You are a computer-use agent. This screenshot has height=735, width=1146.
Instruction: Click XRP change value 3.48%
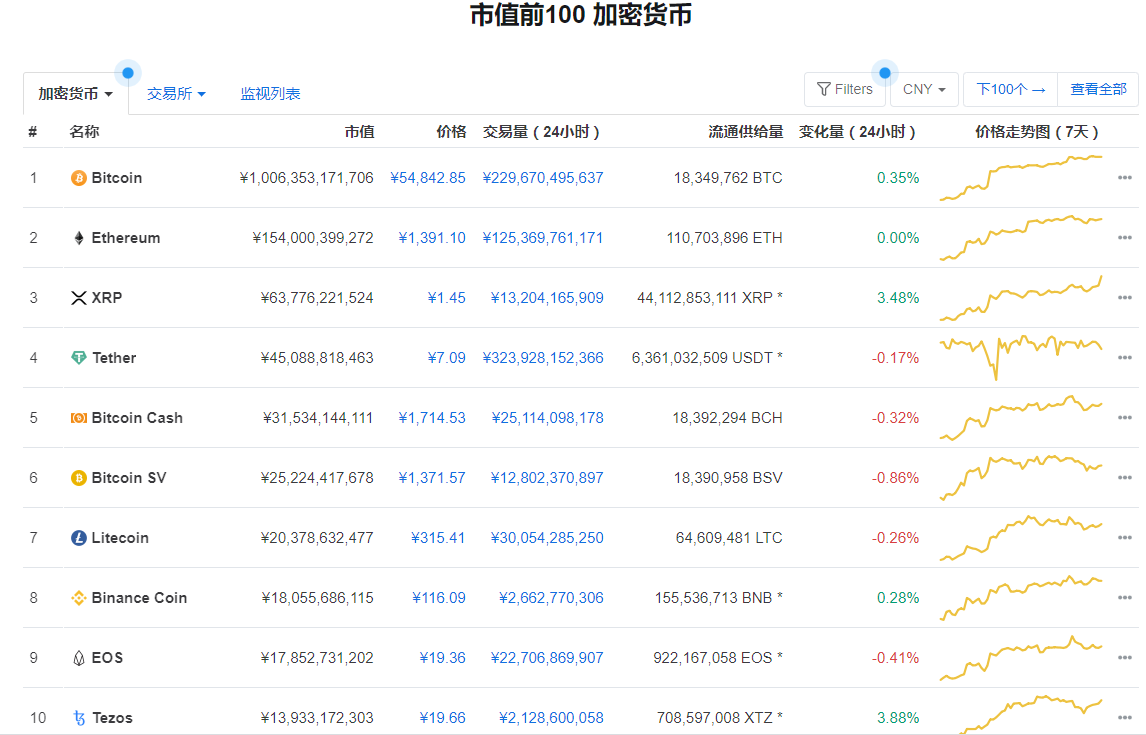click(898, 298)
